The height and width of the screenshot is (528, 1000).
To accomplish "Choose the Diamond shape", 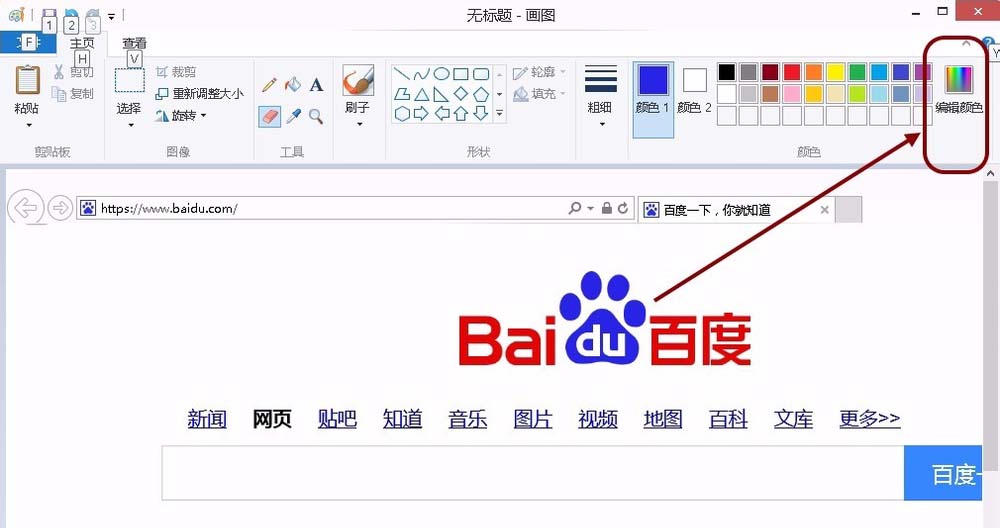I will pyautogui.click(x=461, y=94).
